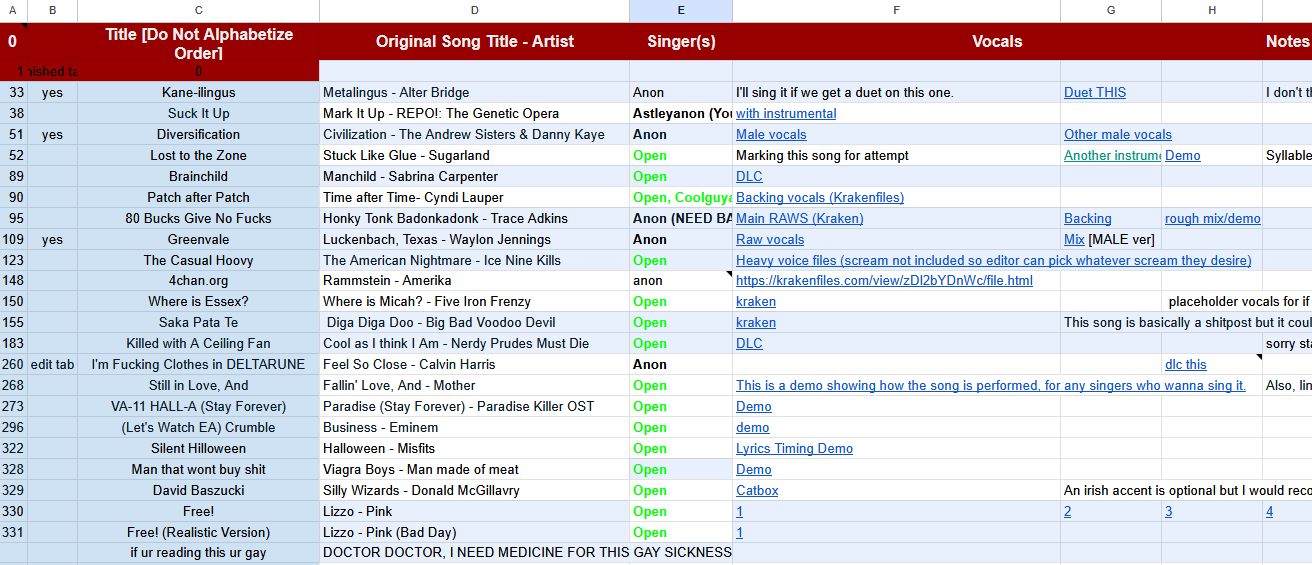Select column E header
Image resolution: width=1312 pixels, height=565 pixels.
click(681, 10)
